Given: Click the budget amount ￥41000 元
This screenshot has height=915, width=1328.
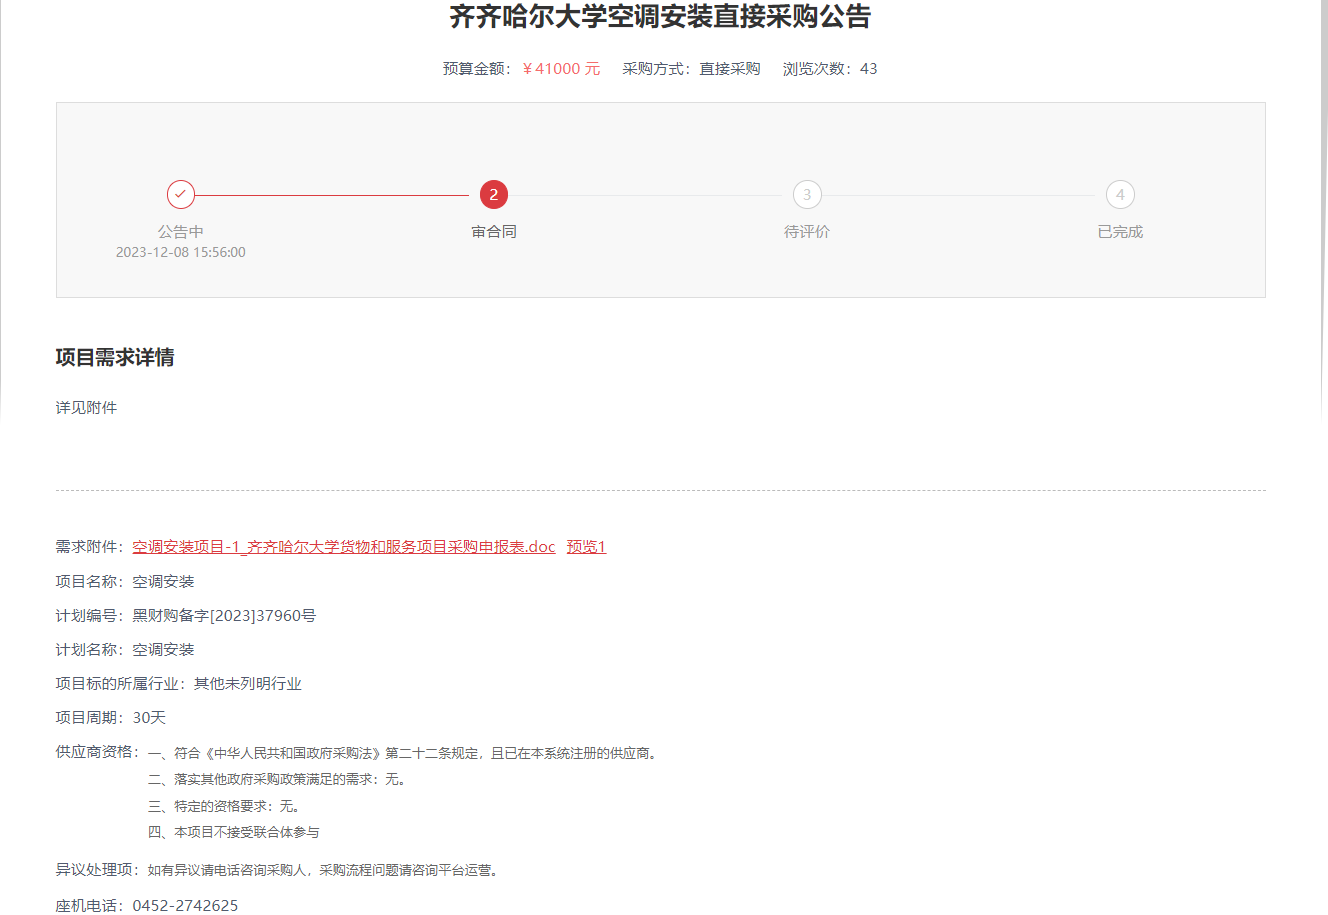Looking at the screenshot, I should [x=561, y=69].
